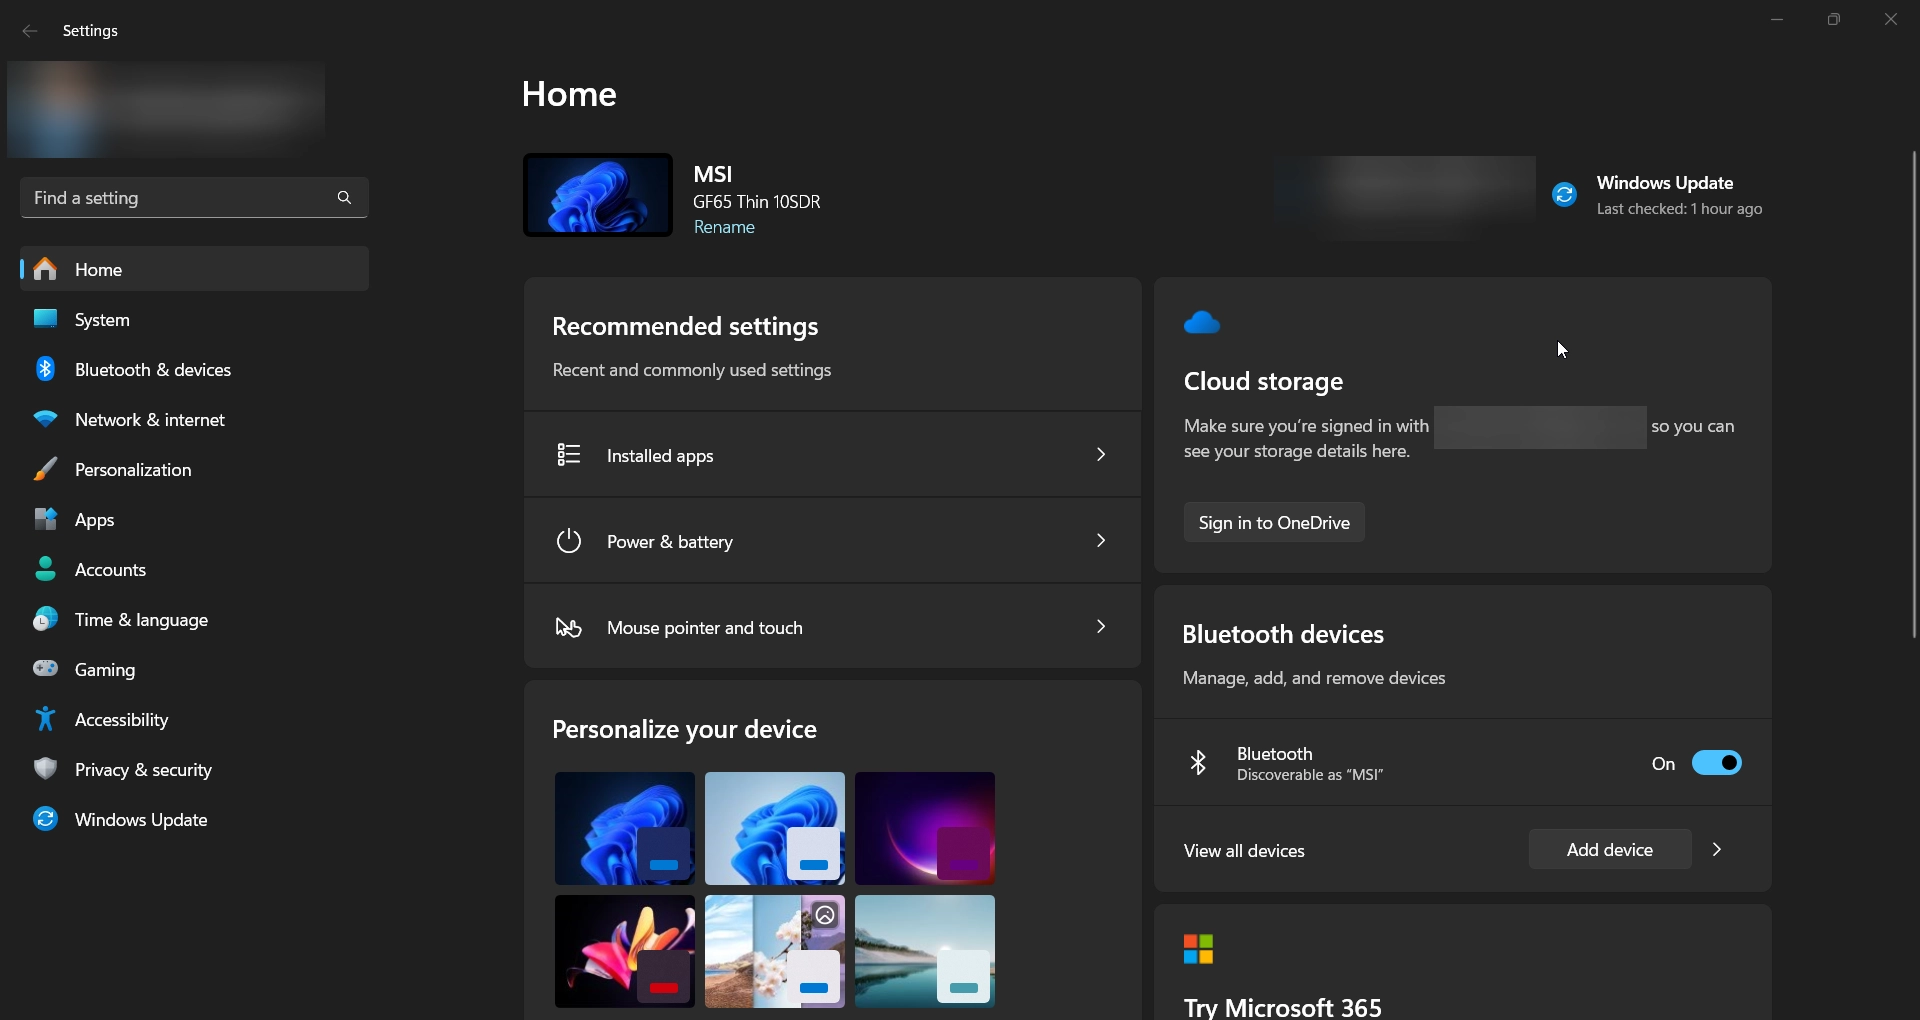Select the purple glow theme
The width and height of the screenshot is (1920, 1020).
[925, 828]
